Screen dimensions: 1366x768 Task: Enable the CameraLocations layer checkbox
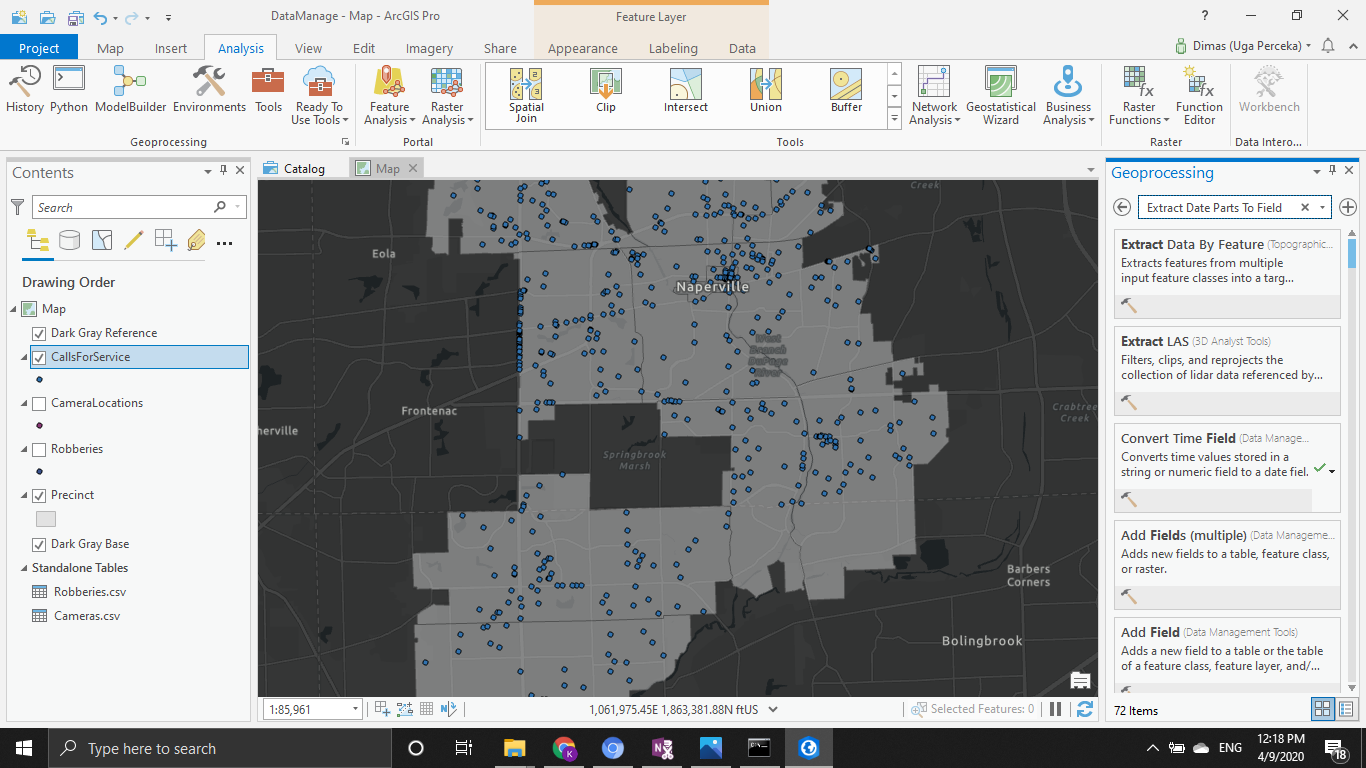[x=39, y=403]
